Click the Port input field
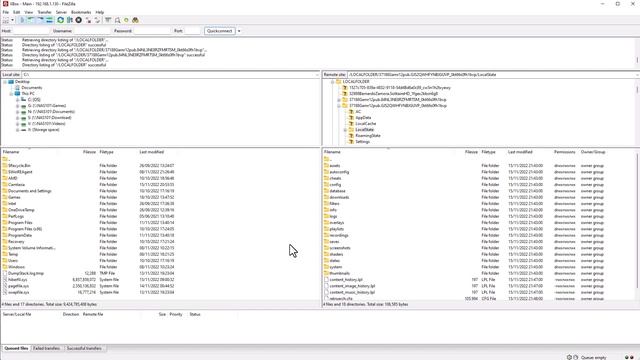640x360 pixels. [192, 31]
